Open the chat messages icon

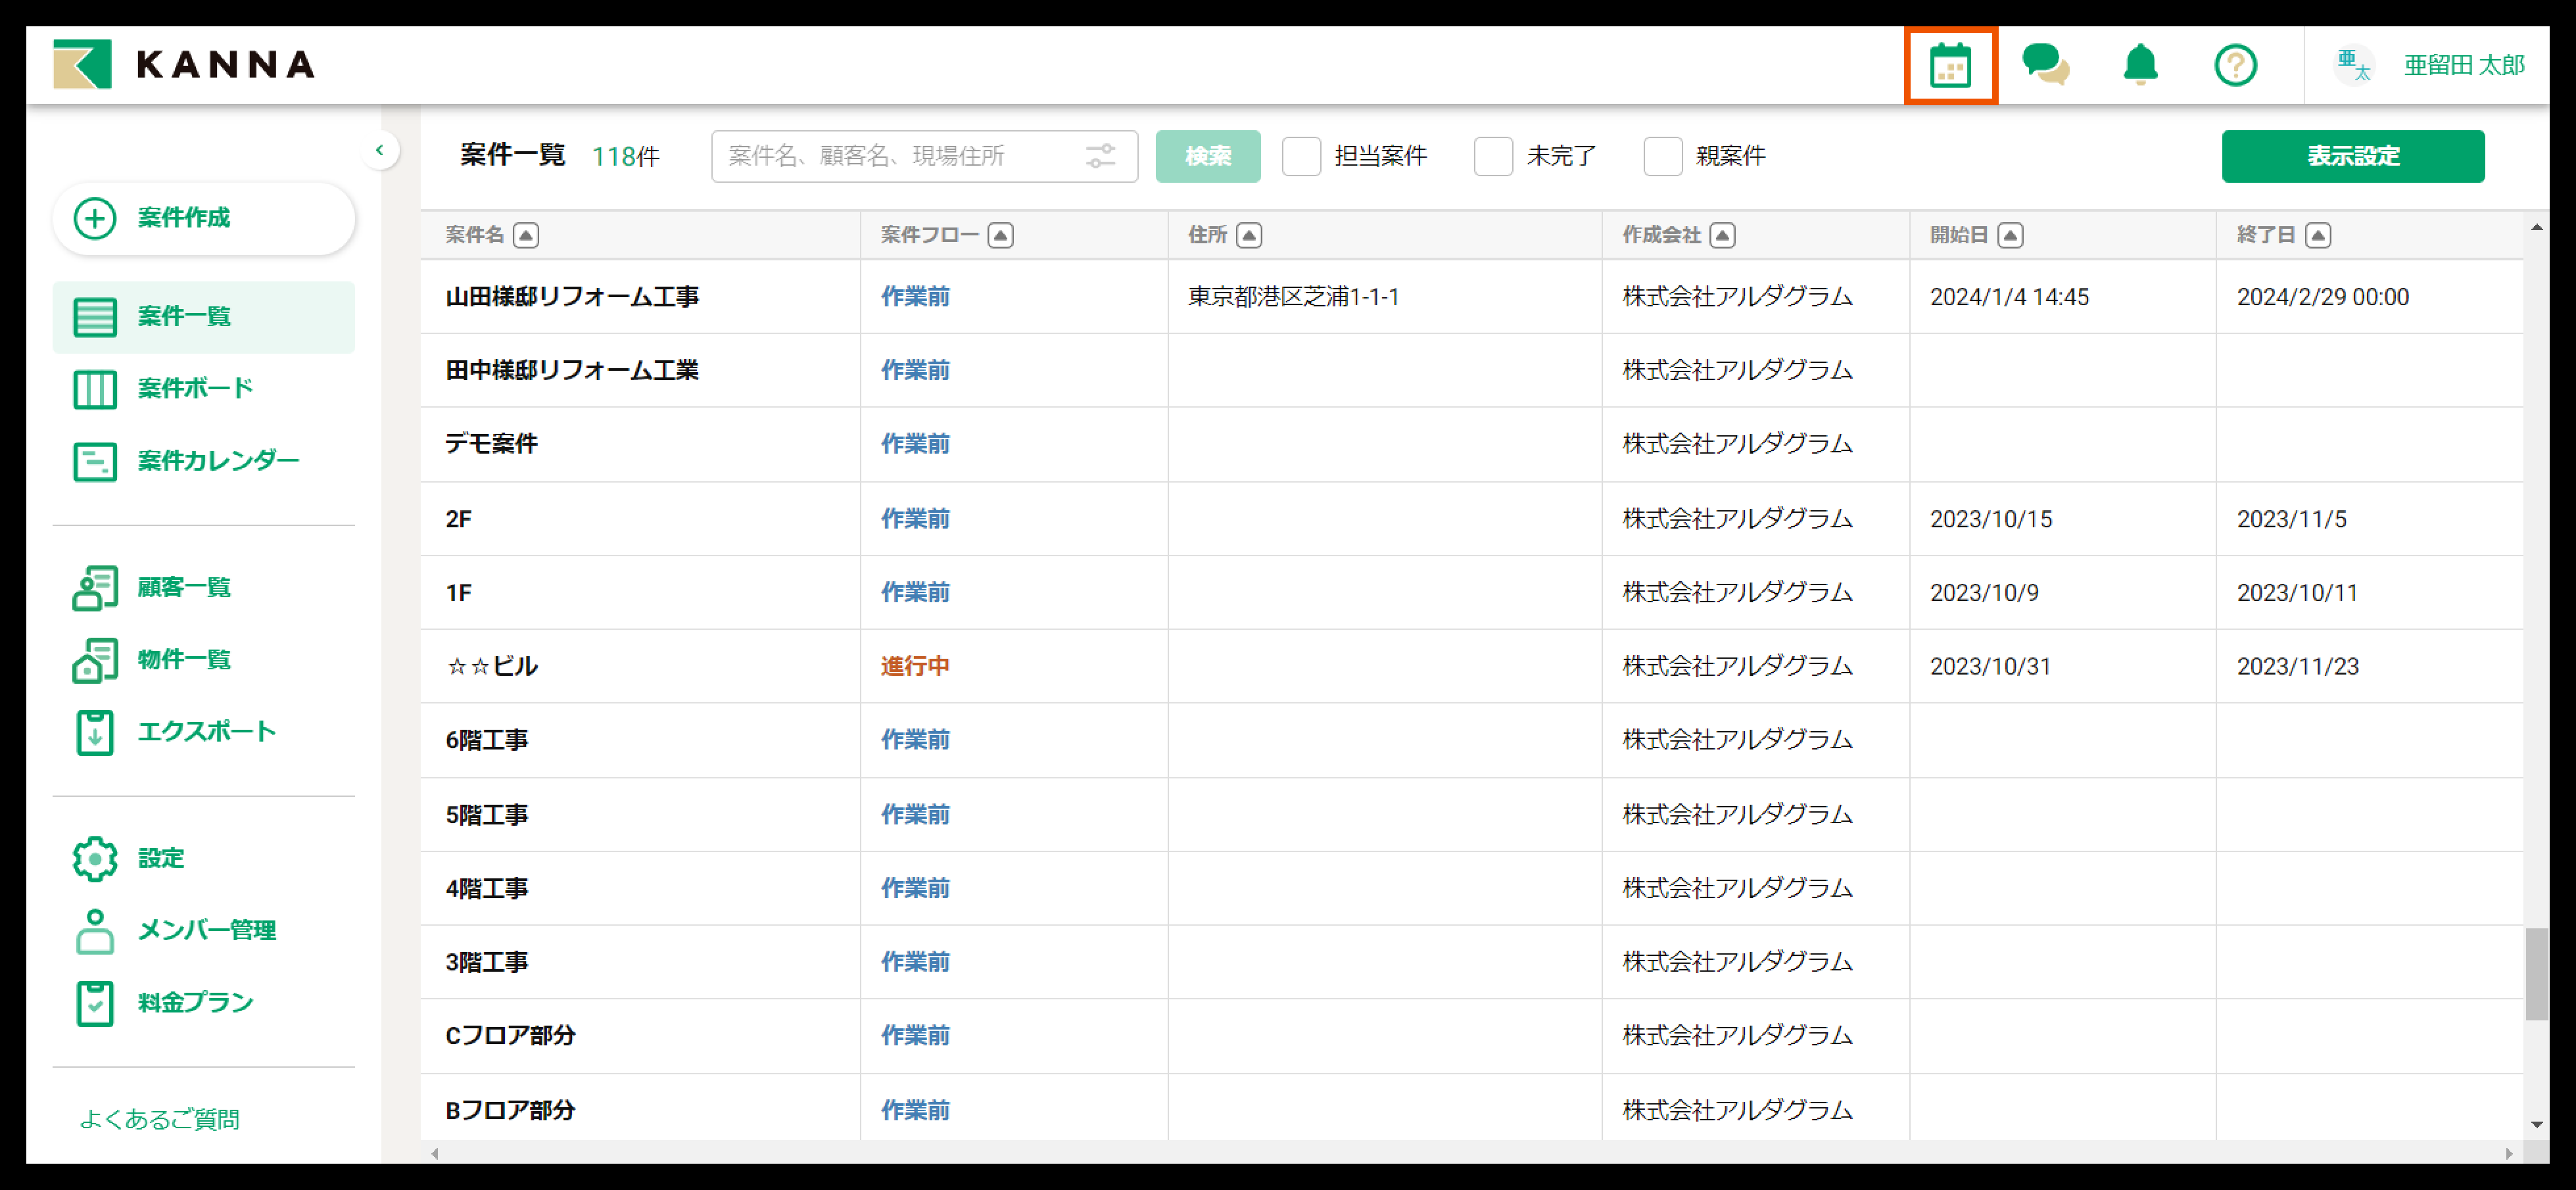[x=2044, y=66]
